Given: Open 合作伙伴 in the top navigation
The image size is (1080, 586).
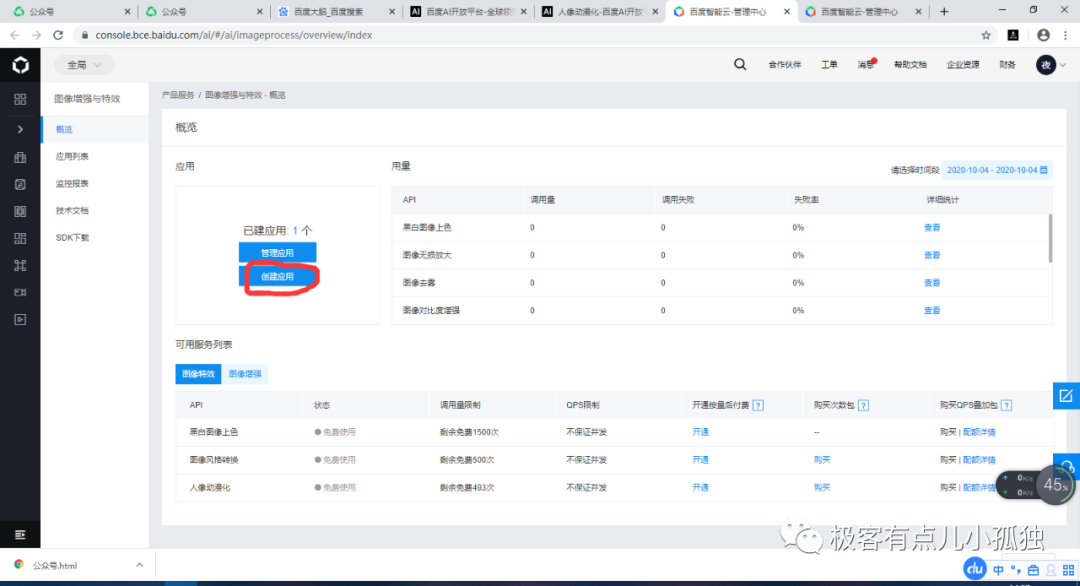Looking at the screenshot, I should pyautogui.click(x=785, y=65).
